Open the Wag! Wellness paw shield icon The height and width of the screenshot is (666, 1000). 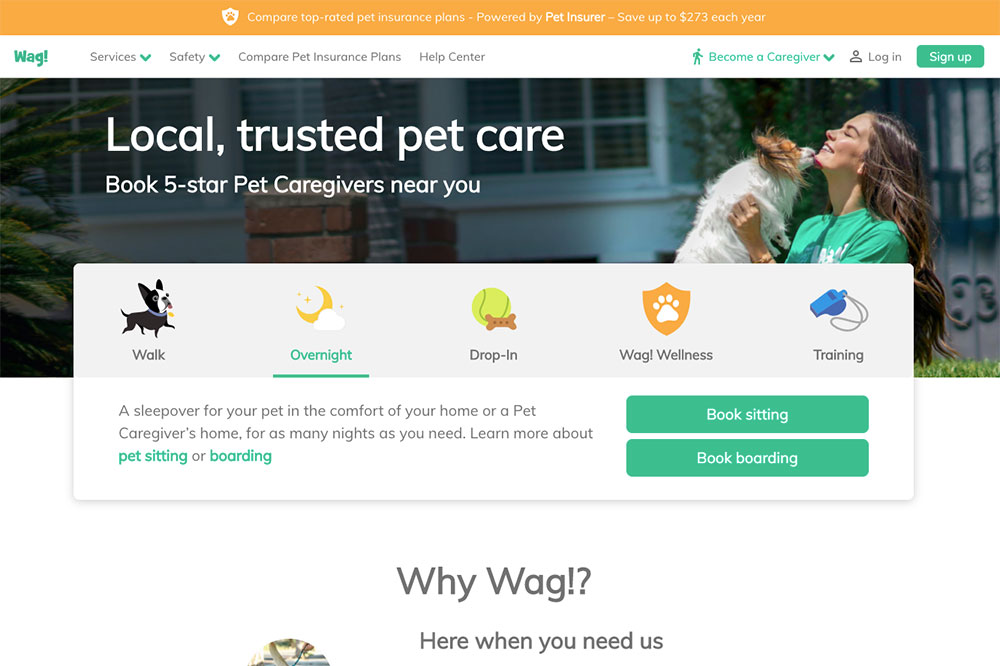tap(666, 309)
